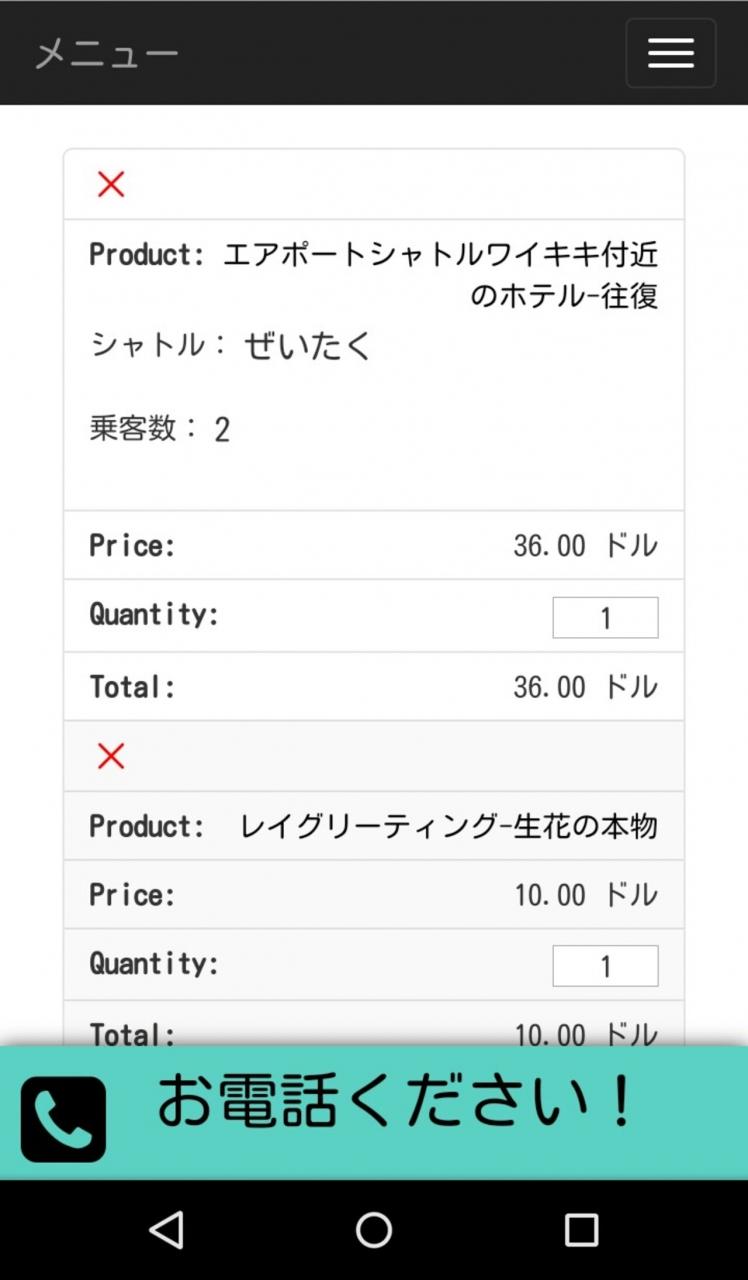748x1280 pixels.
Task: Click the Quantity label of airport shuttle item
Action: coord(154,614)
